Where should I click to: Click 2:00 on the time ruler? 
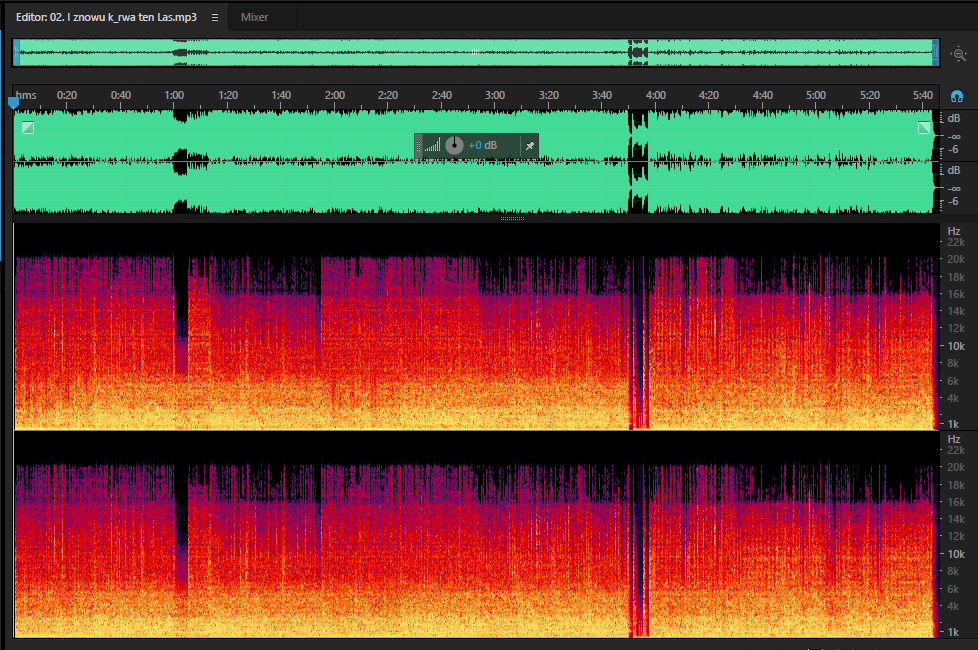pos(334,95)
